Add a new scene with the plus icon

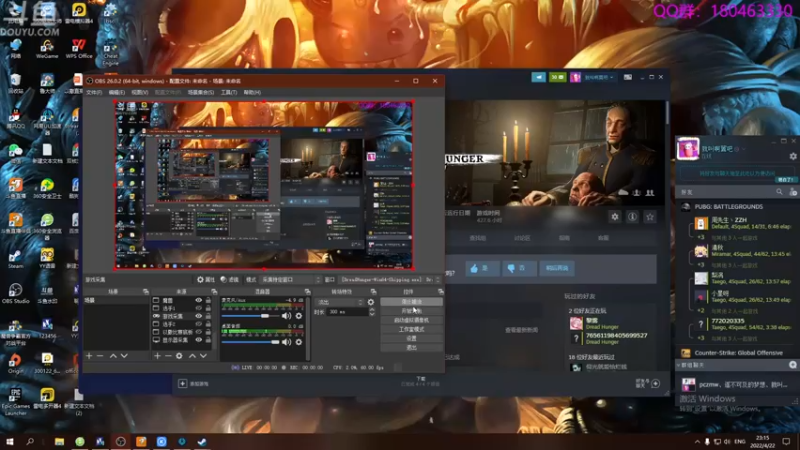pyautogui.click(x=89, y=356)
